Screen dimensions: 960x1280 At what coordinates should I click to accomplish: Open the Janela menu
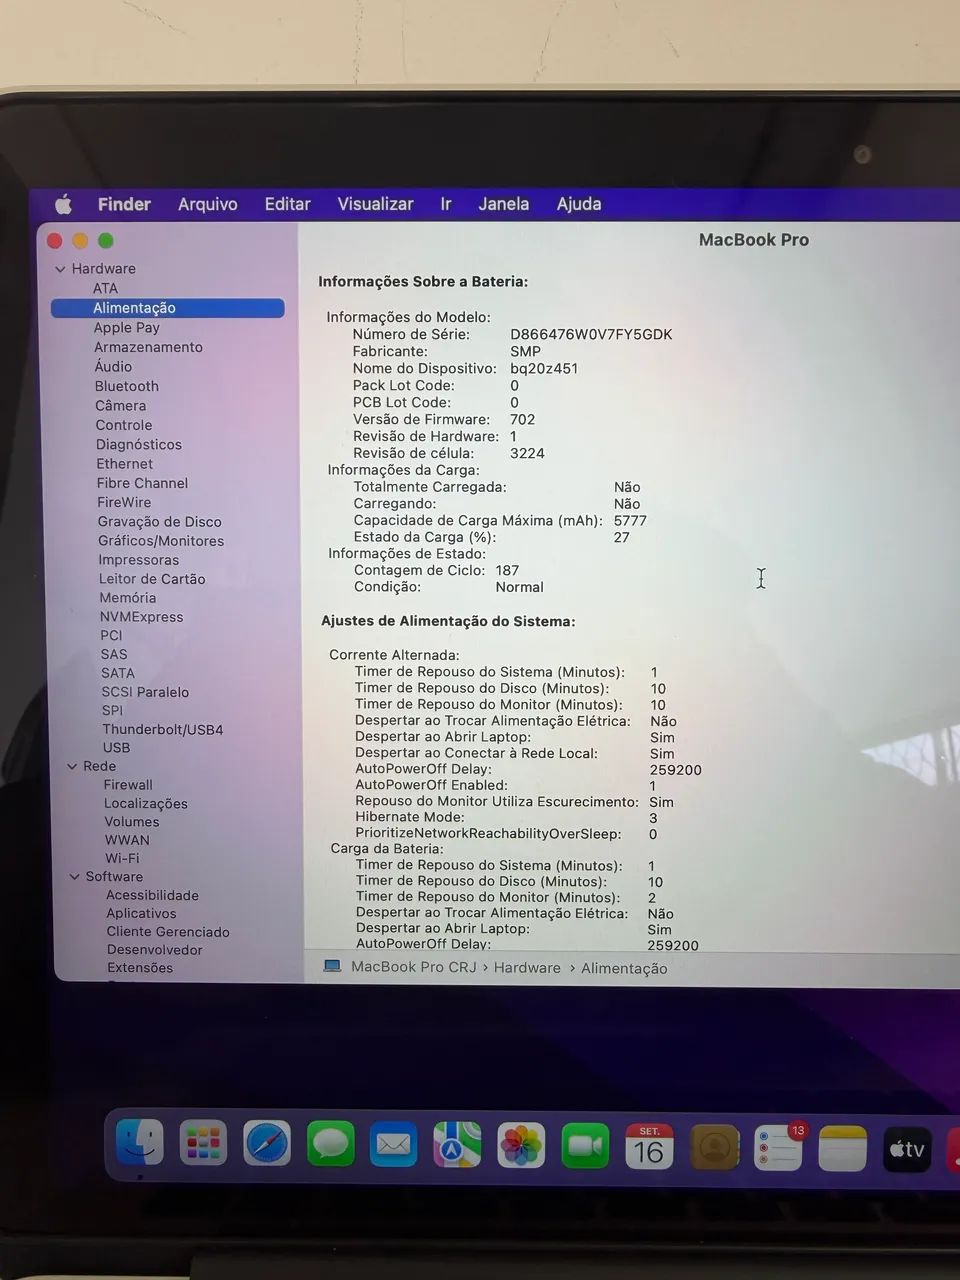[x=503, y=204]
